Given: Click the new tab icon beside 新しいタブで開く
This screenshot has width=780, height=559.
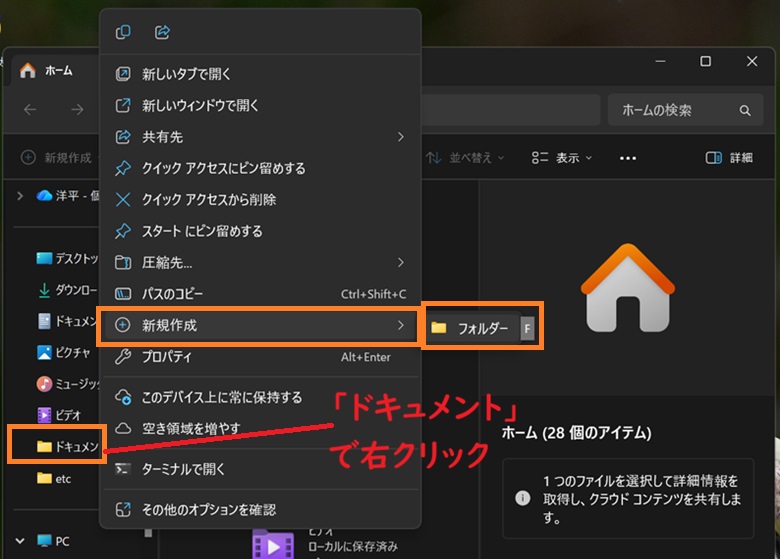Looking at the screenshot, I should pos(123,74).
